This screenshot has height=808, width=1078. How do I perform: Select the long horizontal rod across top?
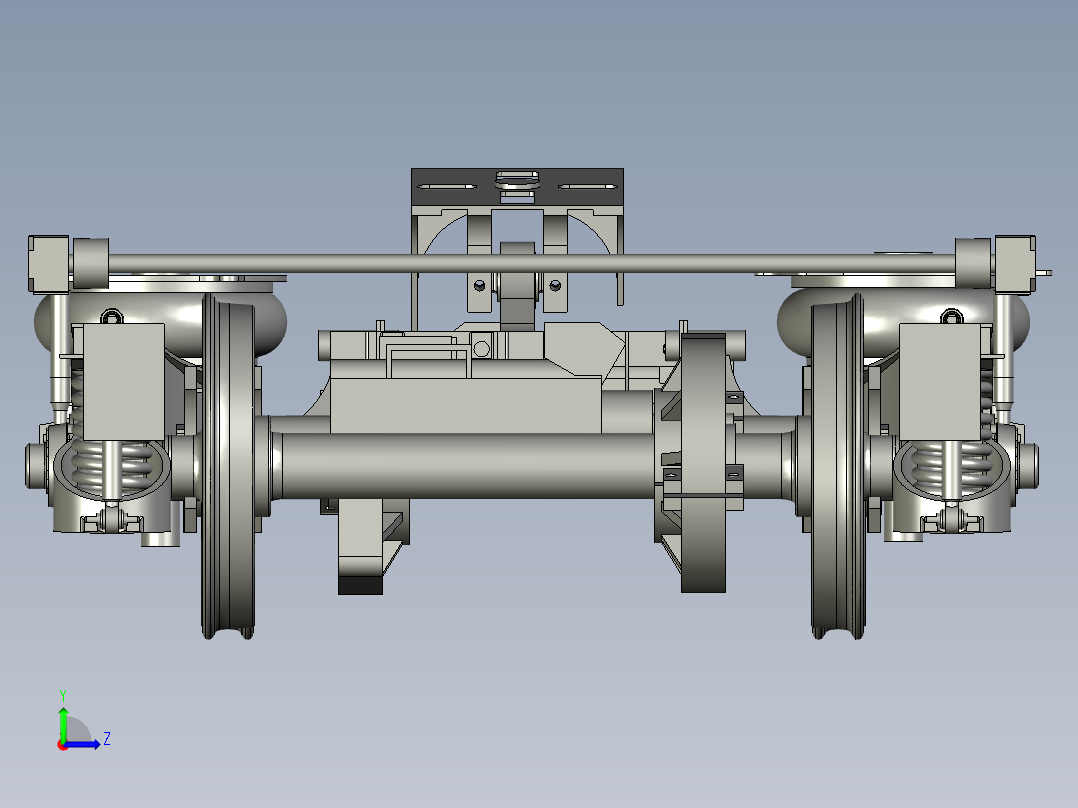(x=531, y=263)
